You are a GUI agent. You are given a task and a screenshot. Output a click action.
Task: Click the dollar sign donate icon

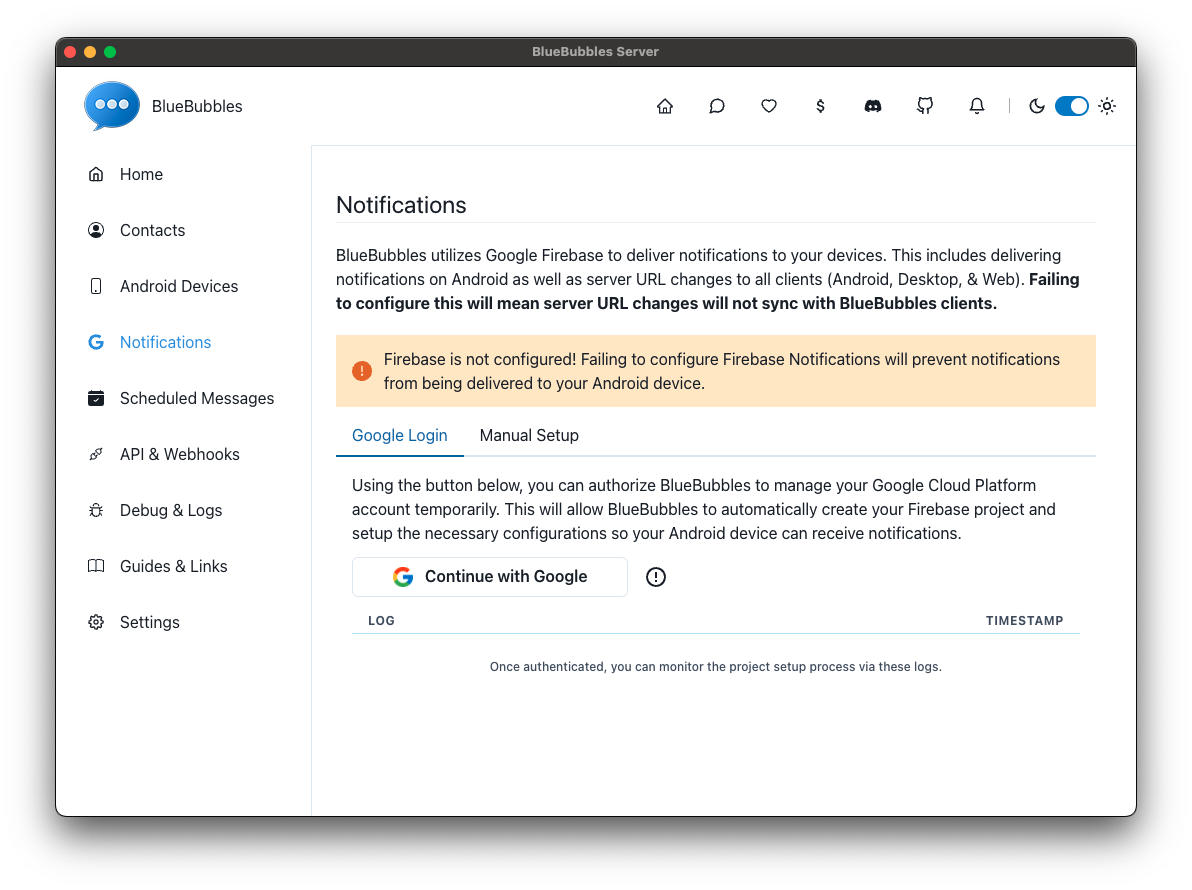pos(820,106)
